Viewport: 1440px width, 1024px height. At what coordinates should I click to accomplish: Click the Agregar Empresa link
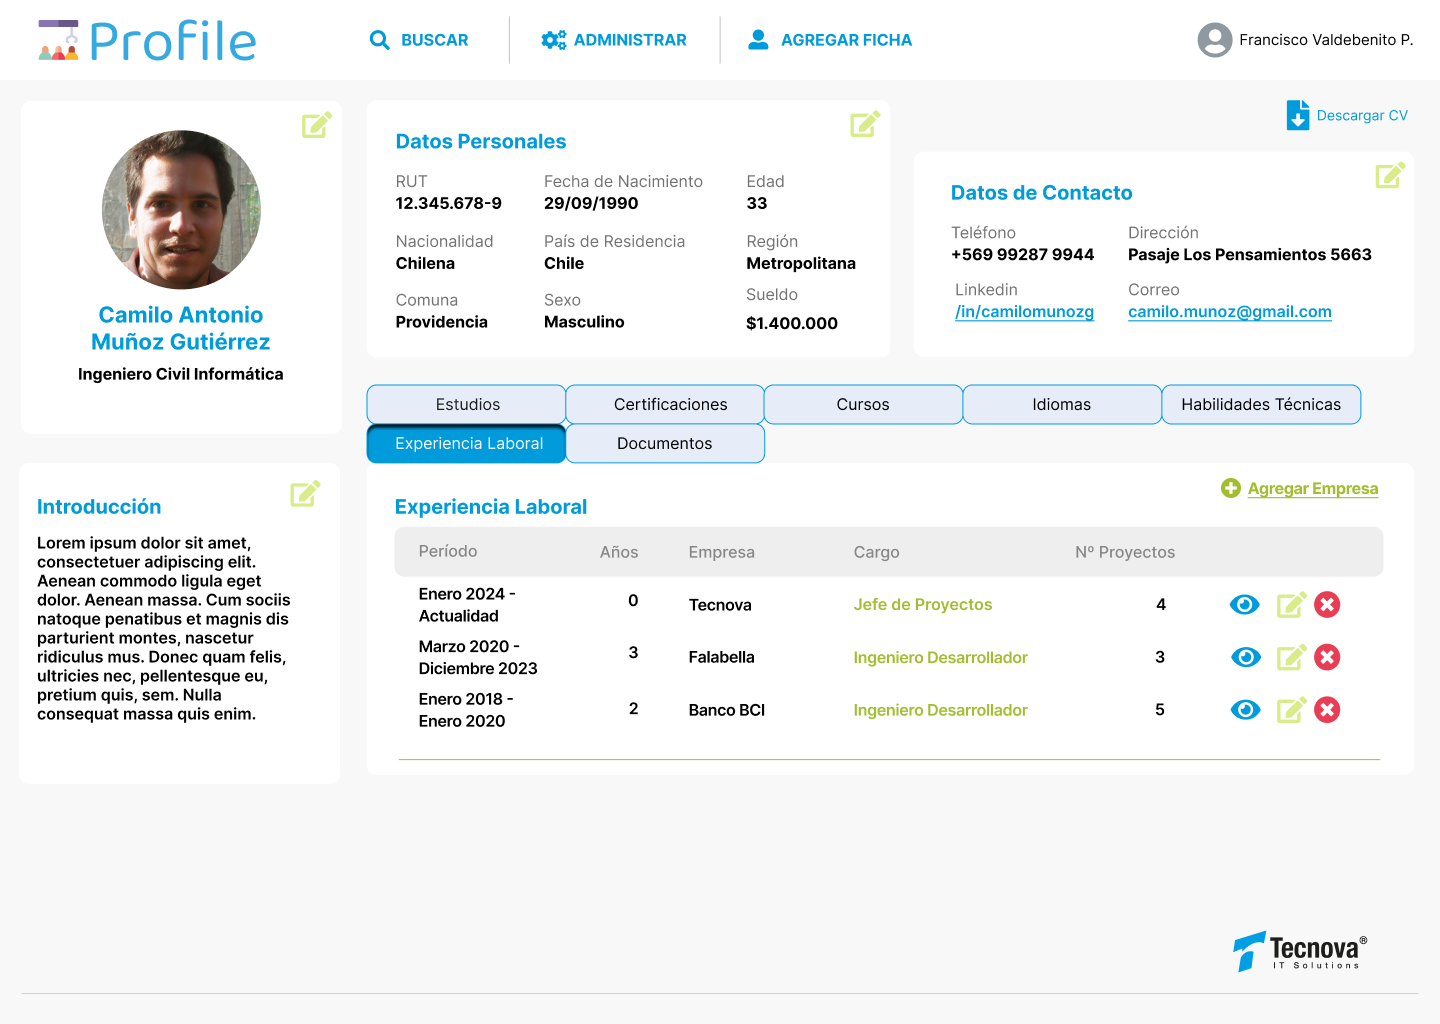(1312, 488)
